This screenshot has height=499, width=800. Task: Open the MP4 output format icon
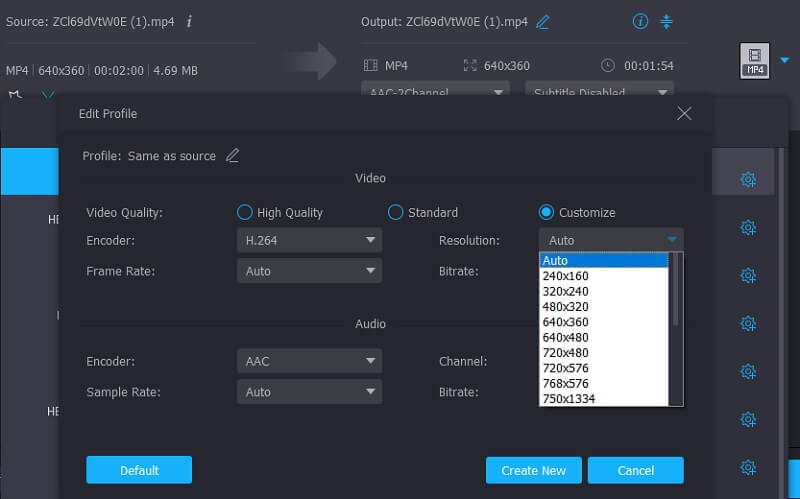pyautogui.click(x=754, y=61)
